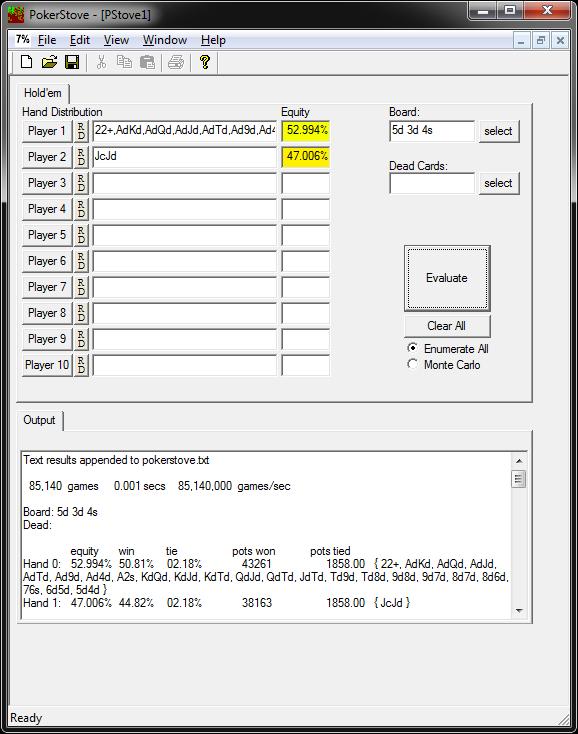Click the New document toolbar icon
The image size is (578, 734).
pos(26,62)
